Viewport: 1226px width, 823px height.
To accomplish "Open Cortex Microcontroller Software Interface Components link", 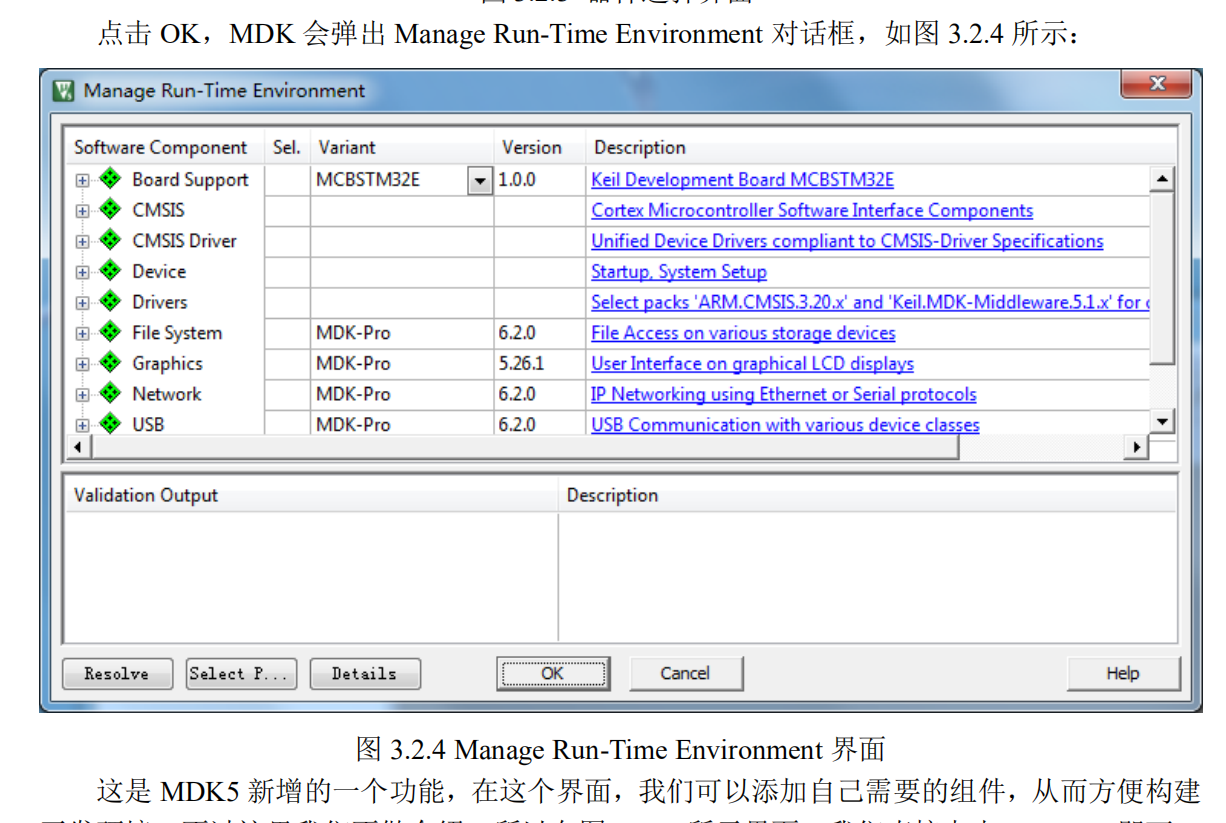I will (x=812, y=211).
